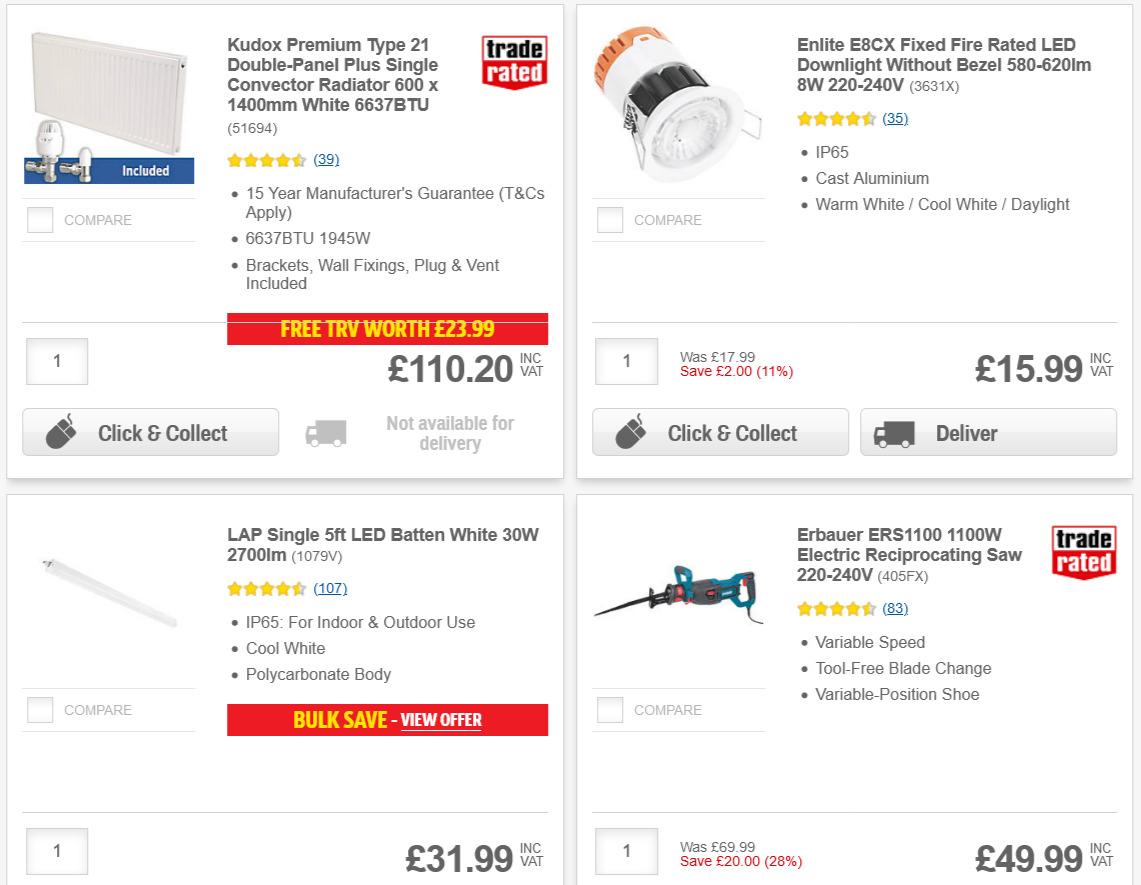
Task: Click the mouse icon on downlight's Click & Collect
Action: click(x=631, y=432)
